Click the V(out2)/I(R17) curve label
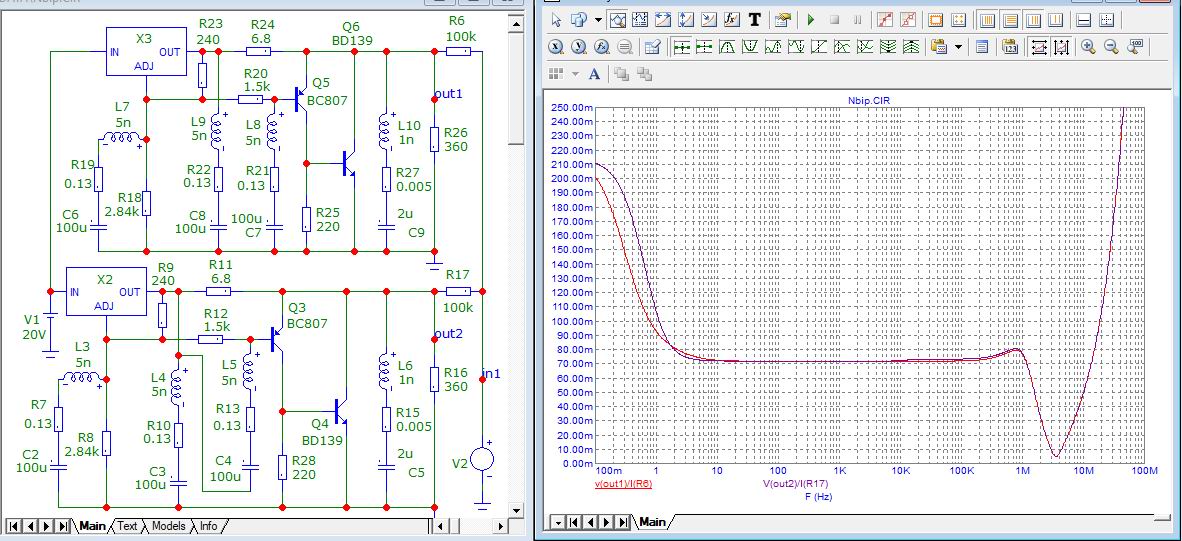 click(795, 484)
